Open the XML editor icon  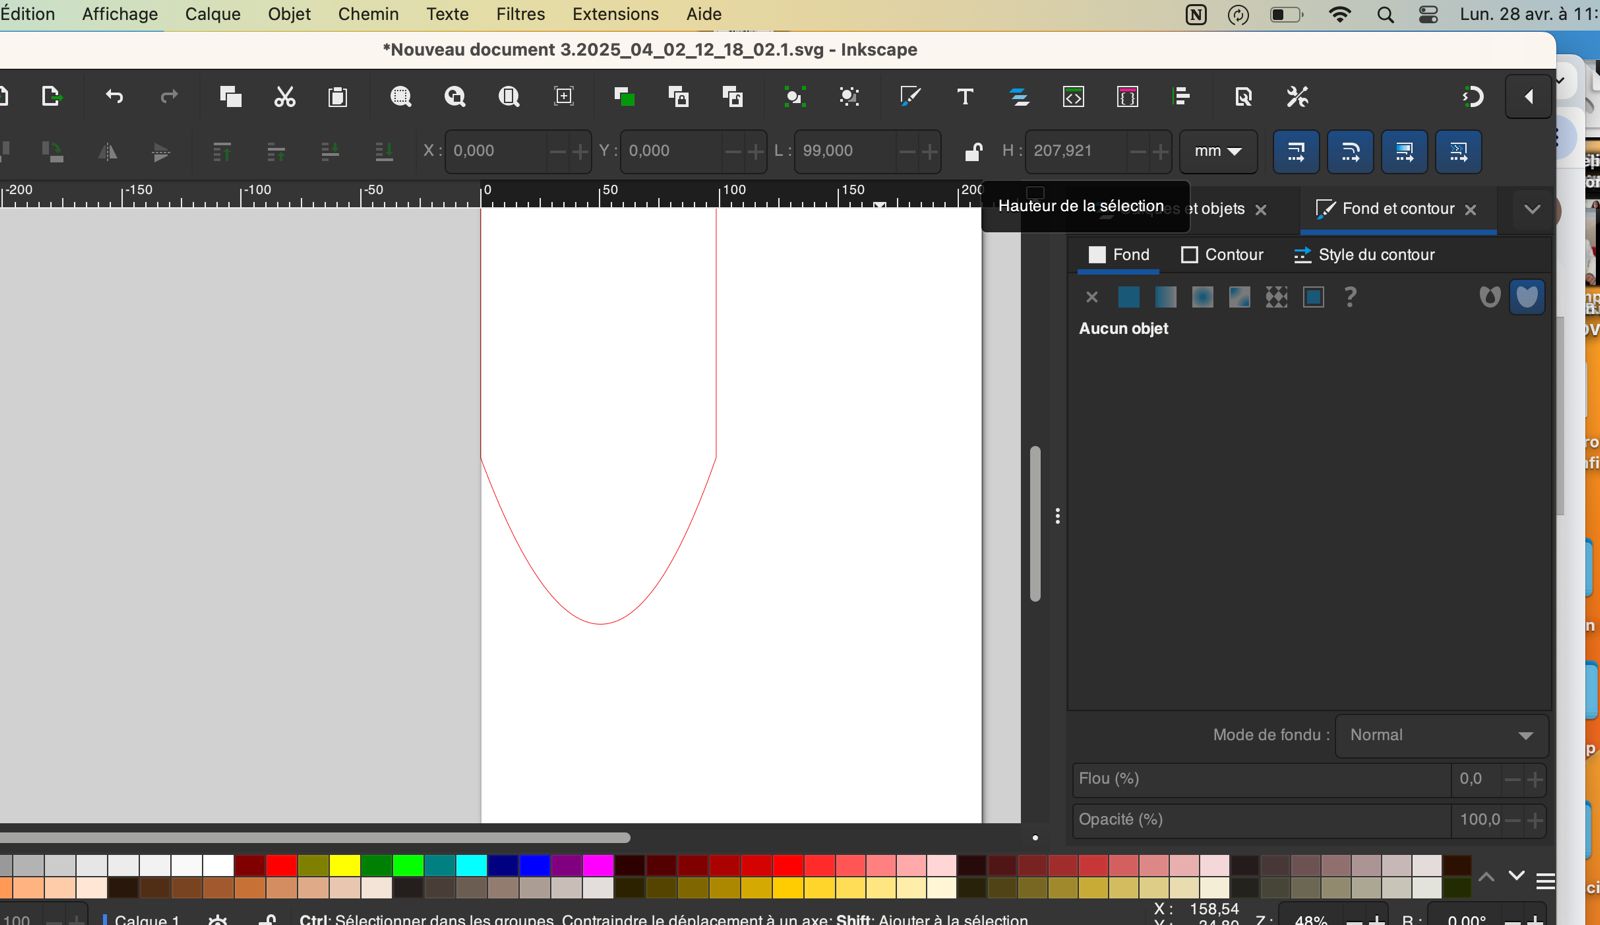(x=1073, y=97)
